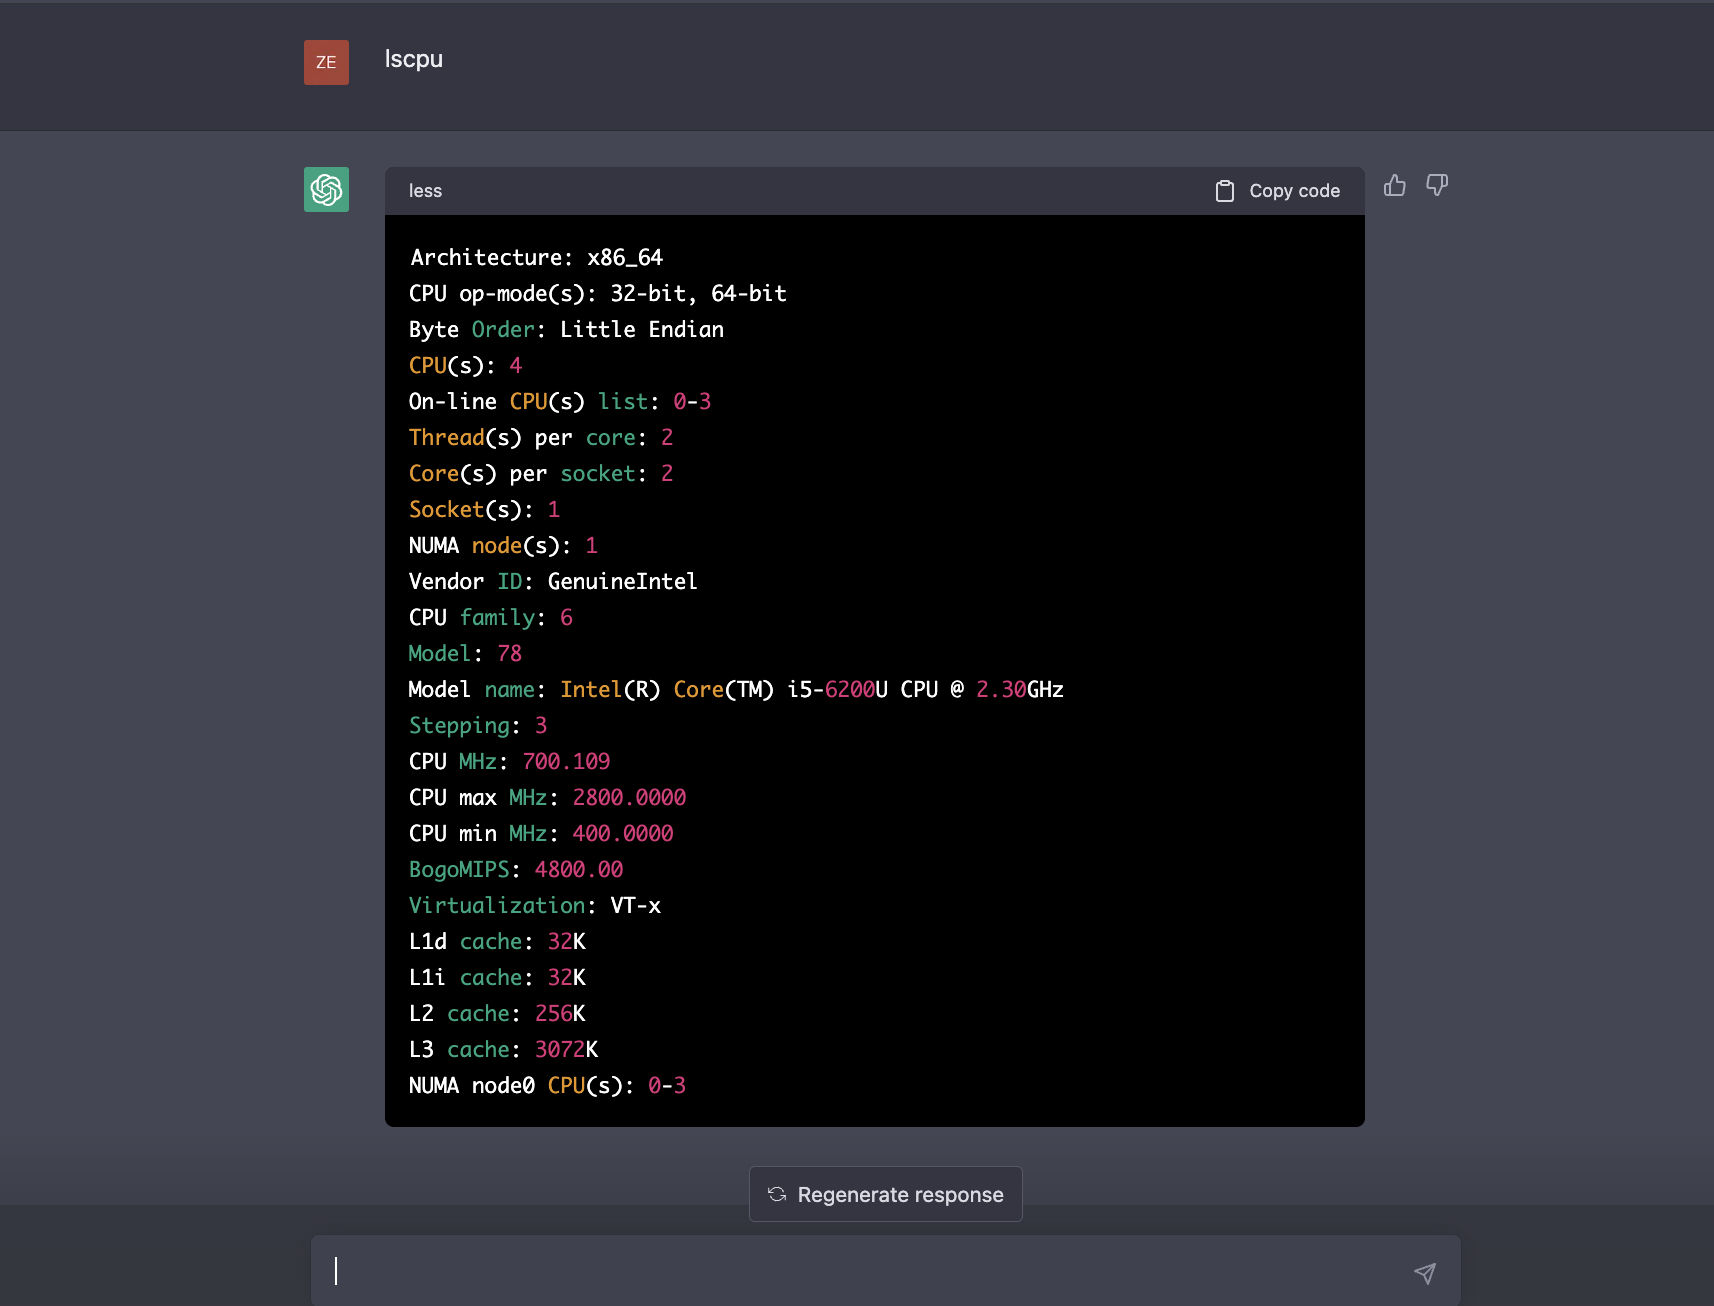The image size is (1714, 1306).
Task: Click the 'Core(s) per socket: 2' line
Action: [x=541, y=474]
